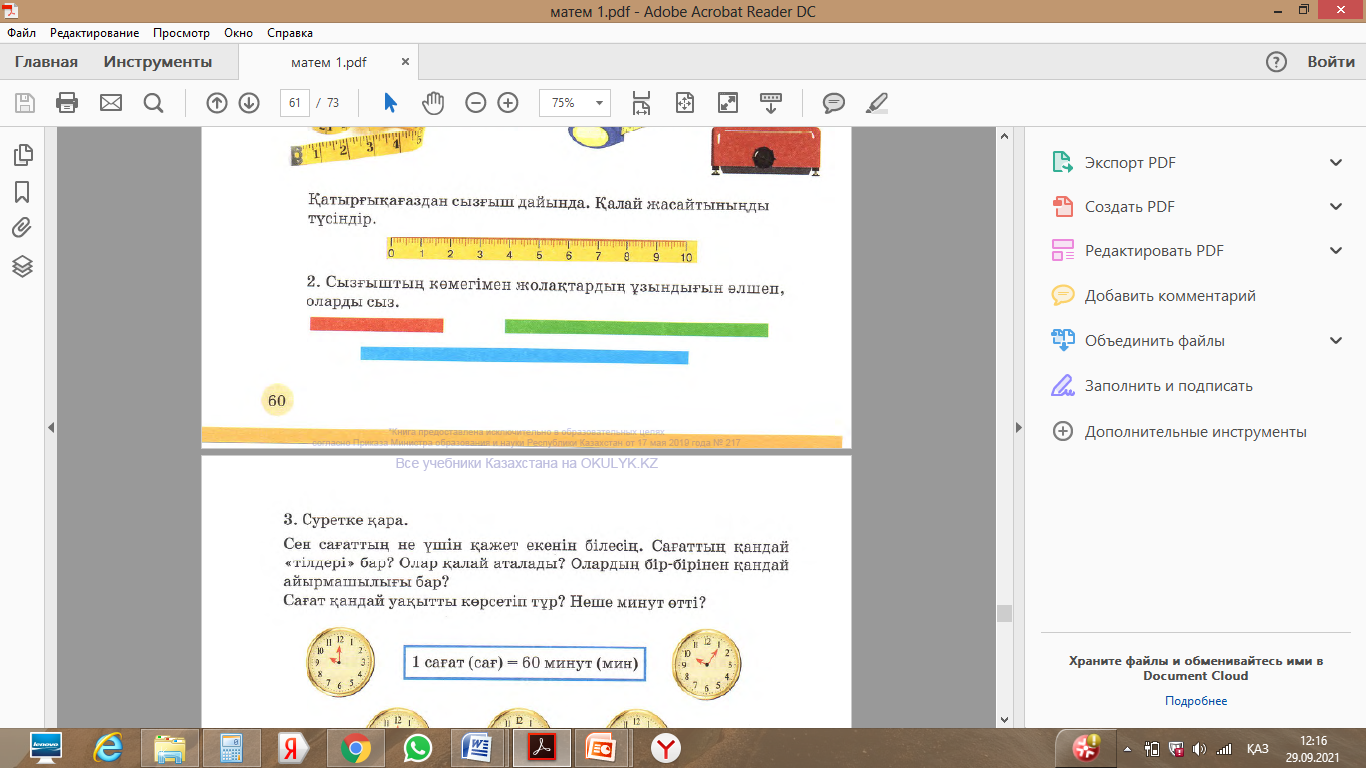This screenshot has width=1366, height=768.
Task: Open the Файл menu
Action: pos(21,33)
